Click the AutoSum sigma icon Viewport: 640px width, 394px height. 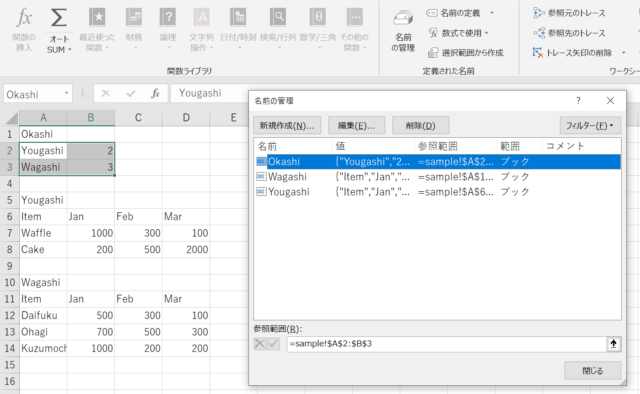pyautogui.click(x=58, y=18)
